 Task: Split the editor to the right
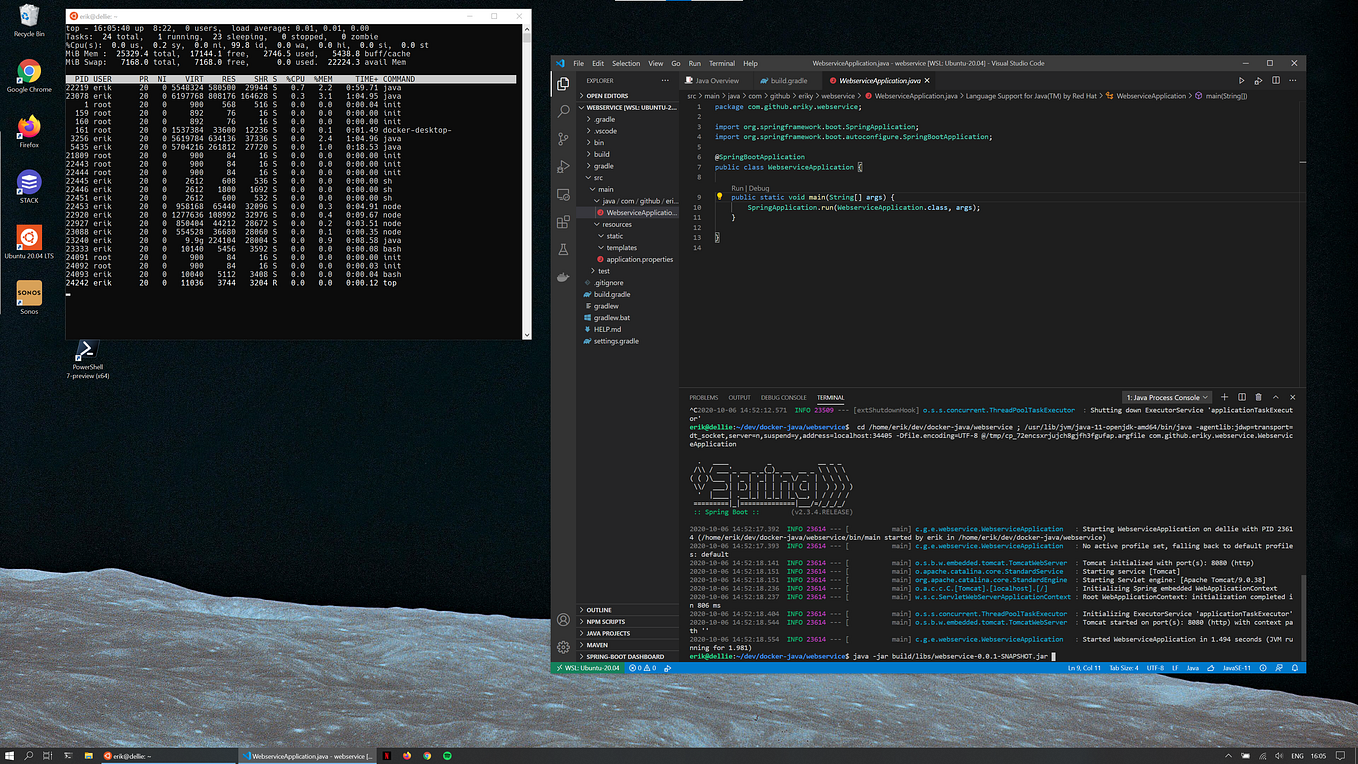click(x=1274, y=80)
